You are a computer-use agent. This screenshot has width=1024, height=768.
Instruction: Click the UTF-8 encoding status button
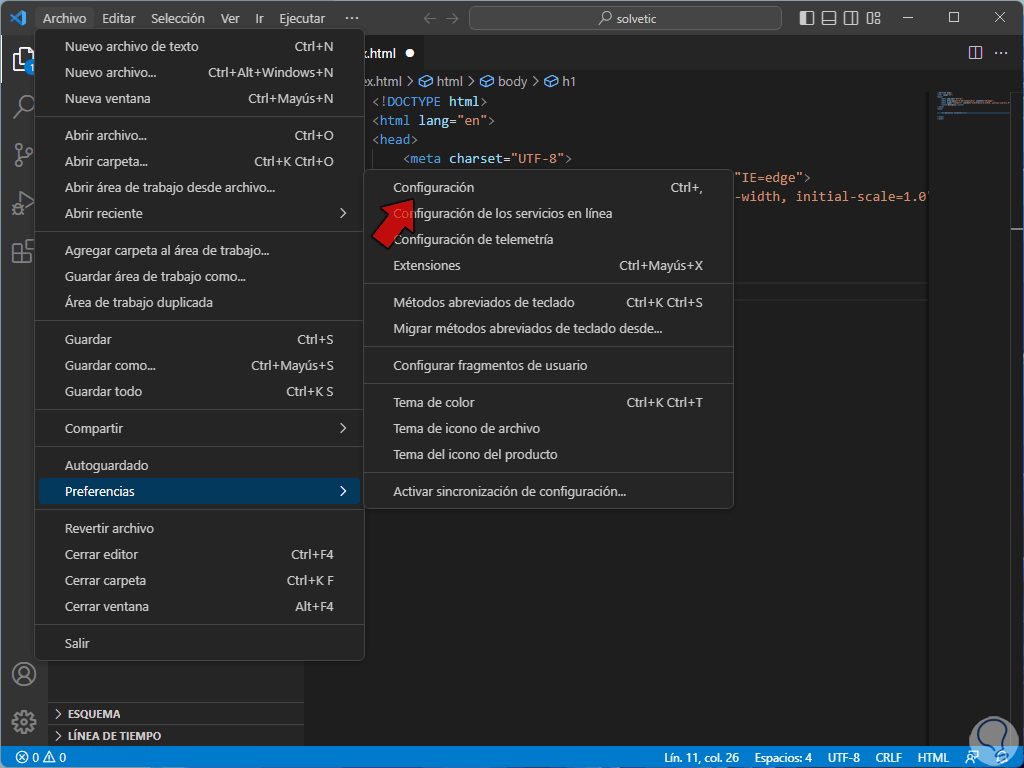(x=843, y=757)
